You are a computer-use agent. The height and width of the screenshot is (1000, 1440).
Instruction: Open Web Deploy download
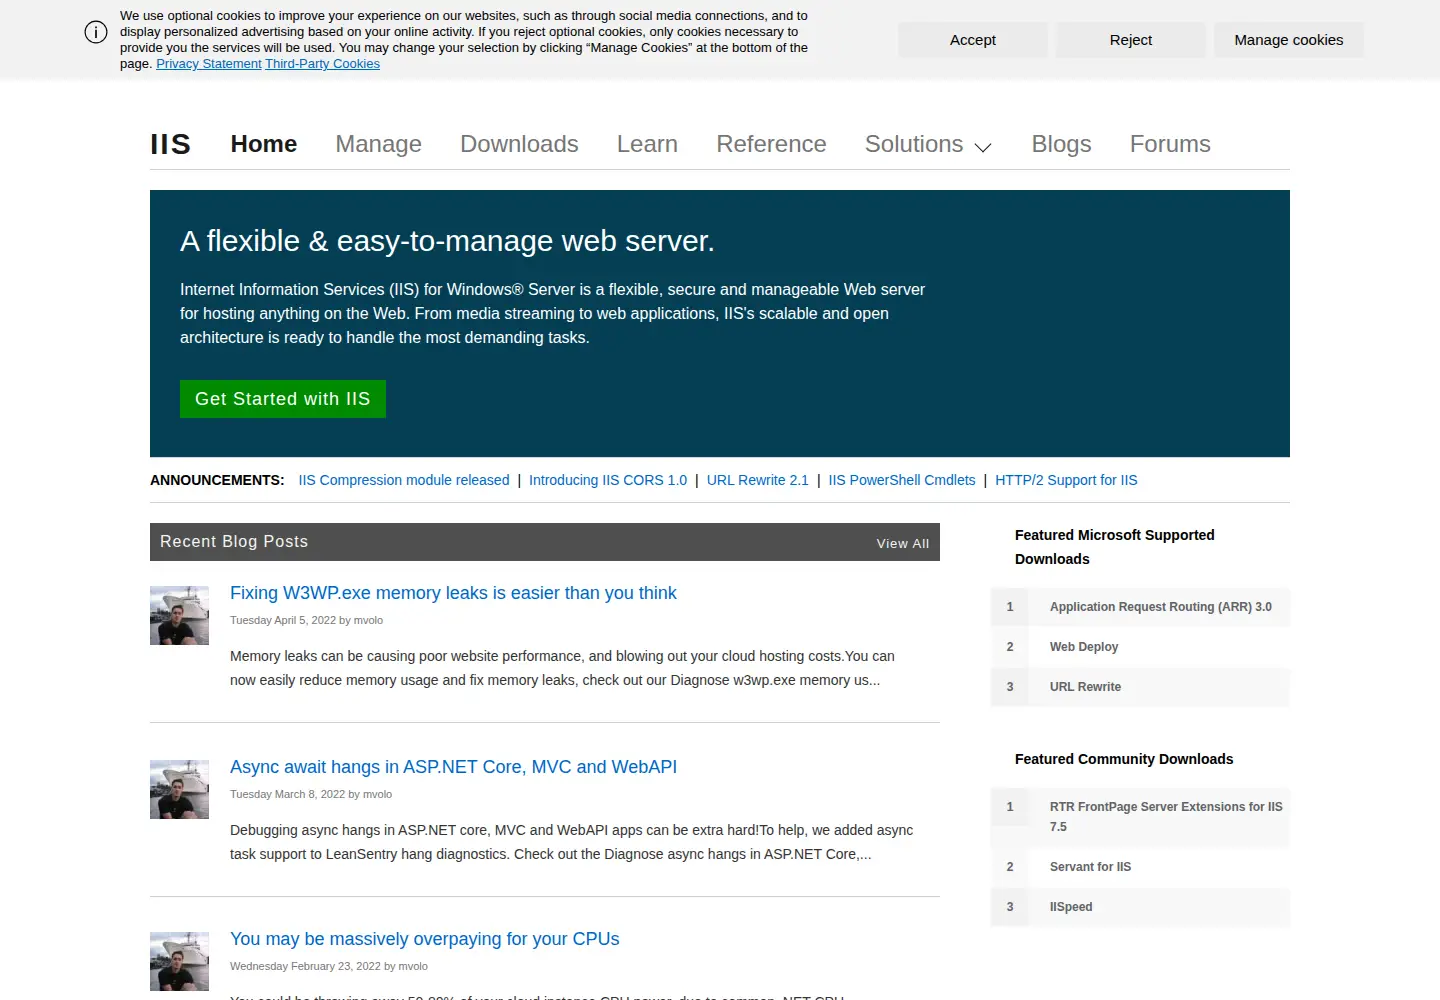pyautogui.click(x=1084, y=647)
